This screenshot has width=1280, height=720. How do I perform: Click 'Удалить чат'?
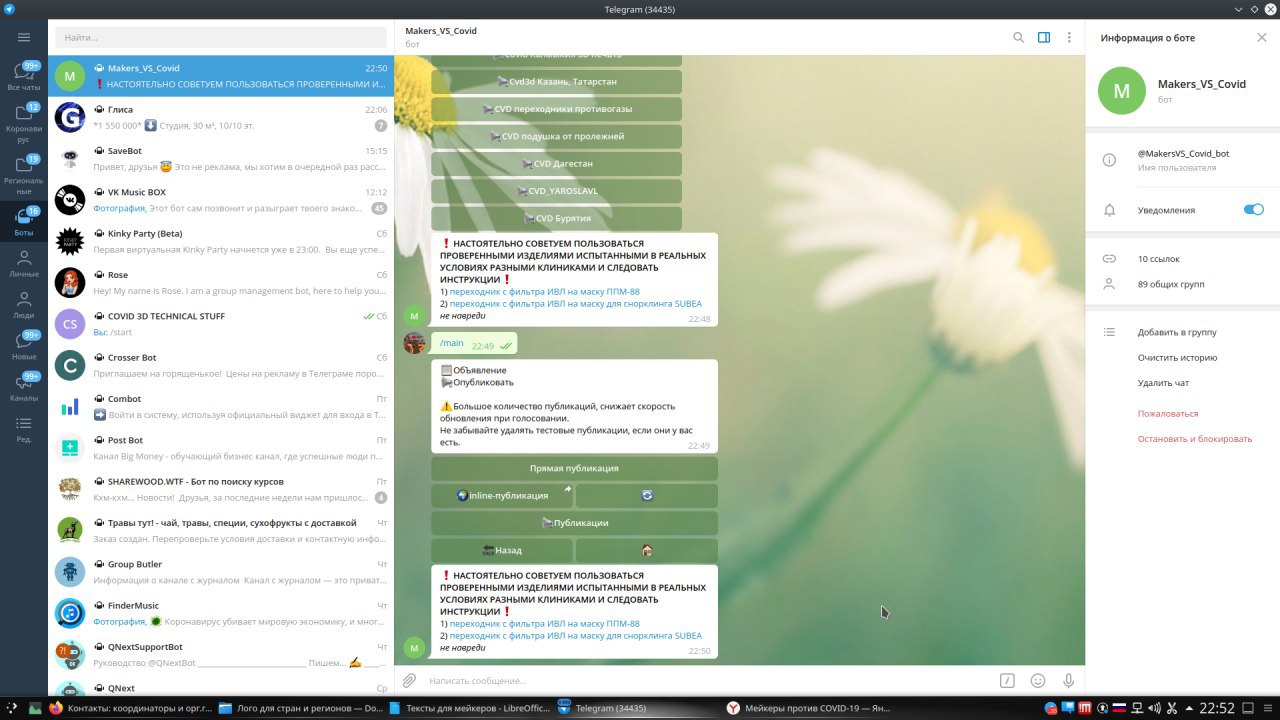[x=1163, y=383]
